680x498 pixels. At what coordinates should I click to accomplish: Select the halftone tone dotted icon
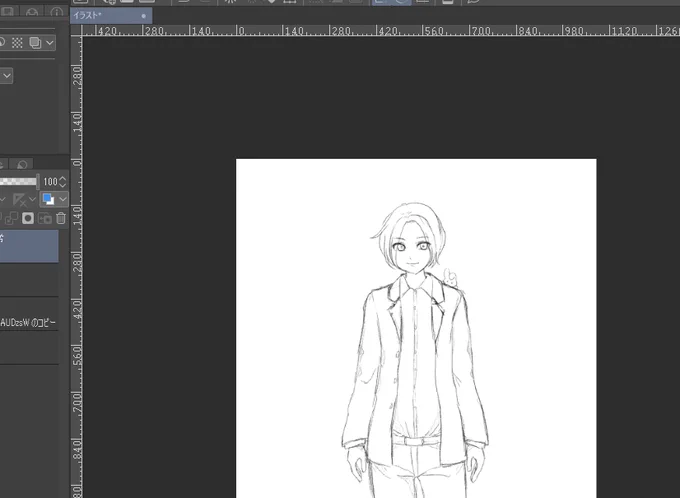click(x=17, y=43)
